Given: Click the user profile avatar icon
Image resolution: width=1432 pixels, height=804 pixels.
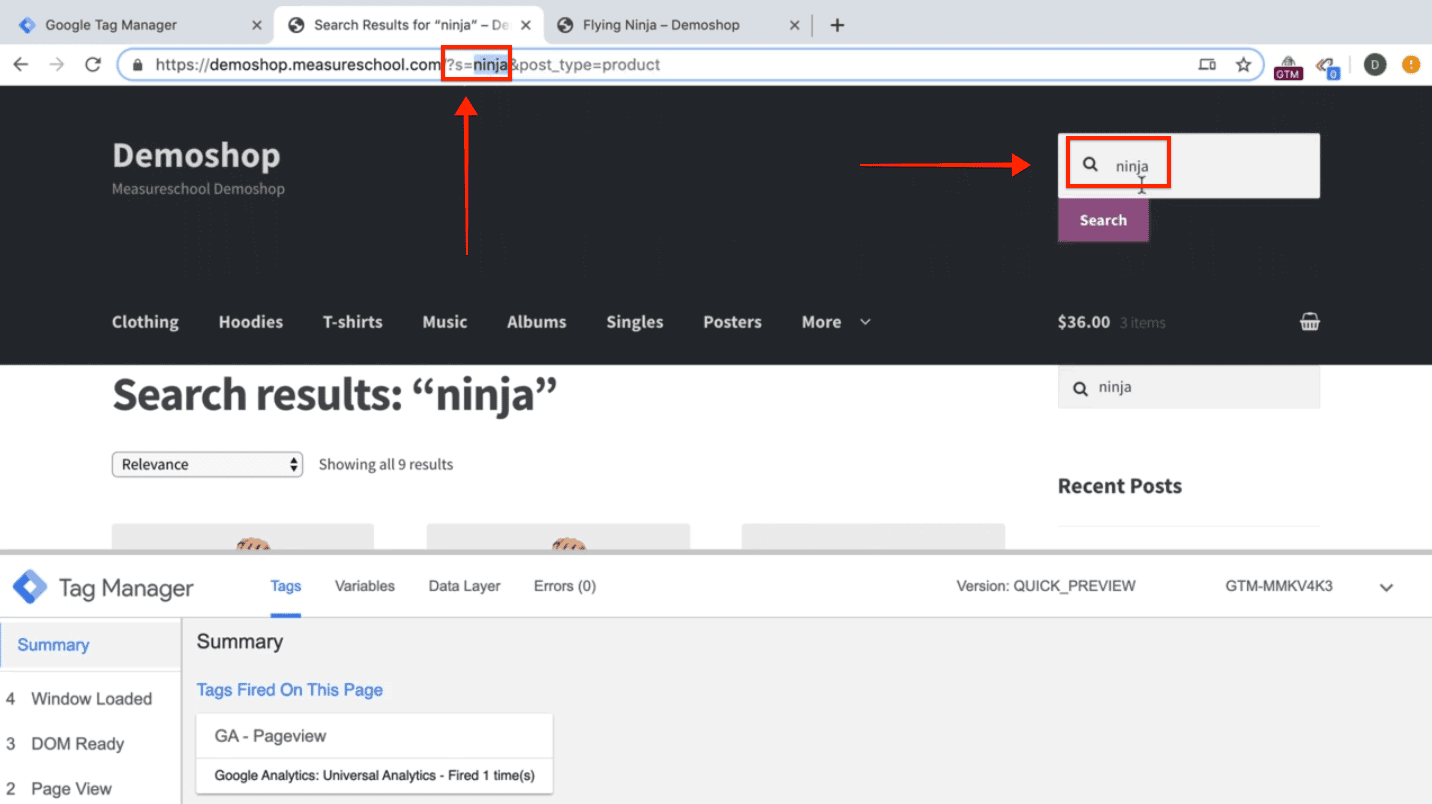Looking at the screenshot, I should (1375, 65).
